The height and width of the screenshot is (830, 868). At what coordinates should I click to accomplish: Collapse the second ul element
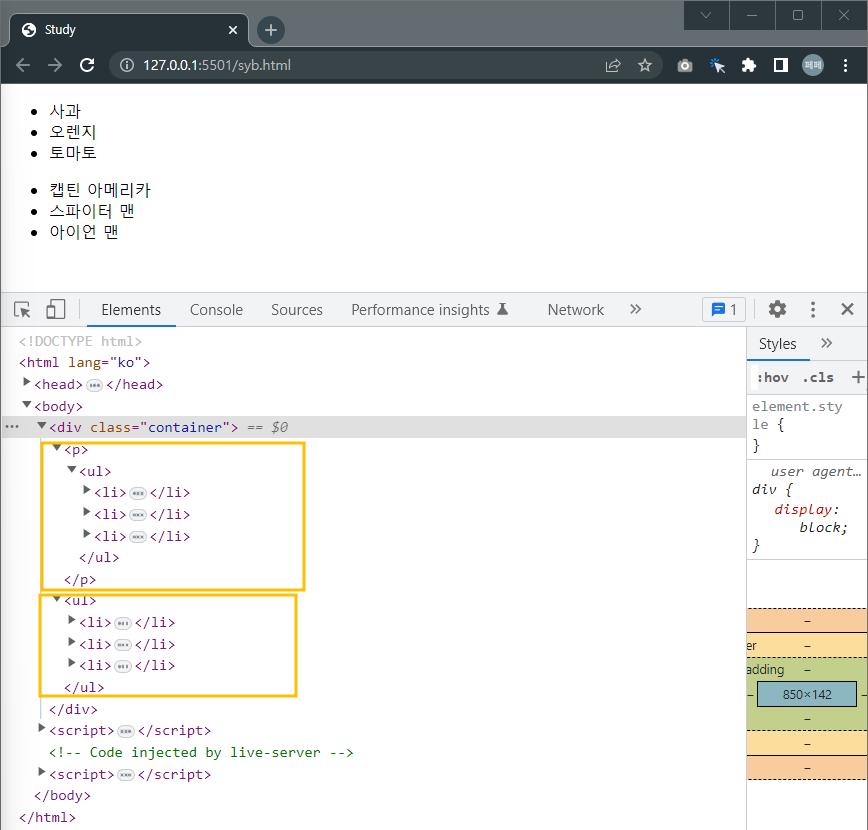(56, 599)
